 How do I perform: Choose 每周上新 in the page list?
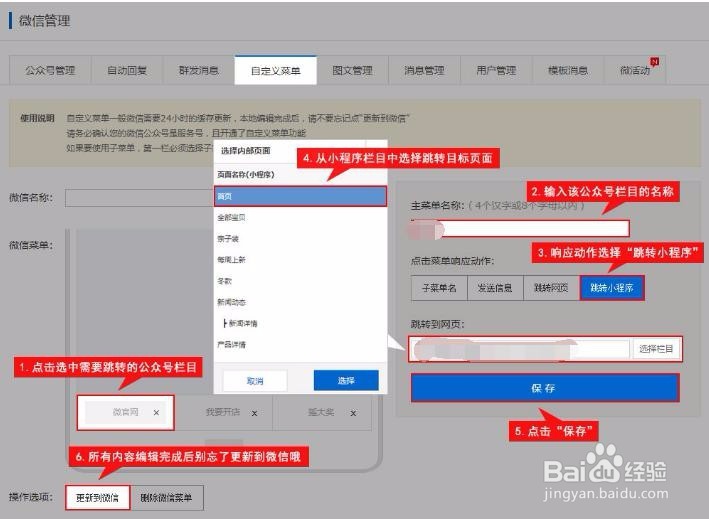[300, 260]
